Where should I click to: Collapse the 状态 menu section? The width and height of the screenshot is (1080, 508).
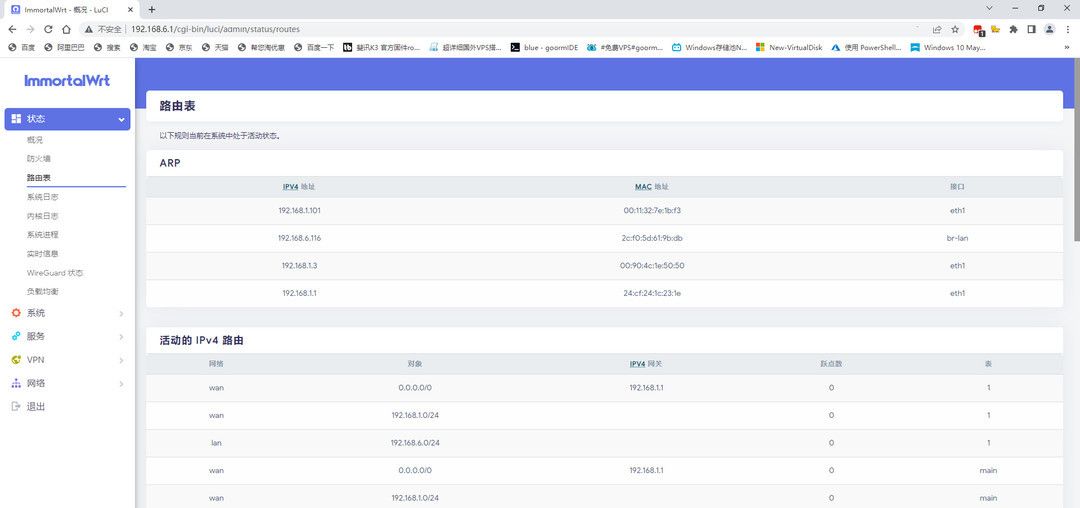[x=122, y=119]
